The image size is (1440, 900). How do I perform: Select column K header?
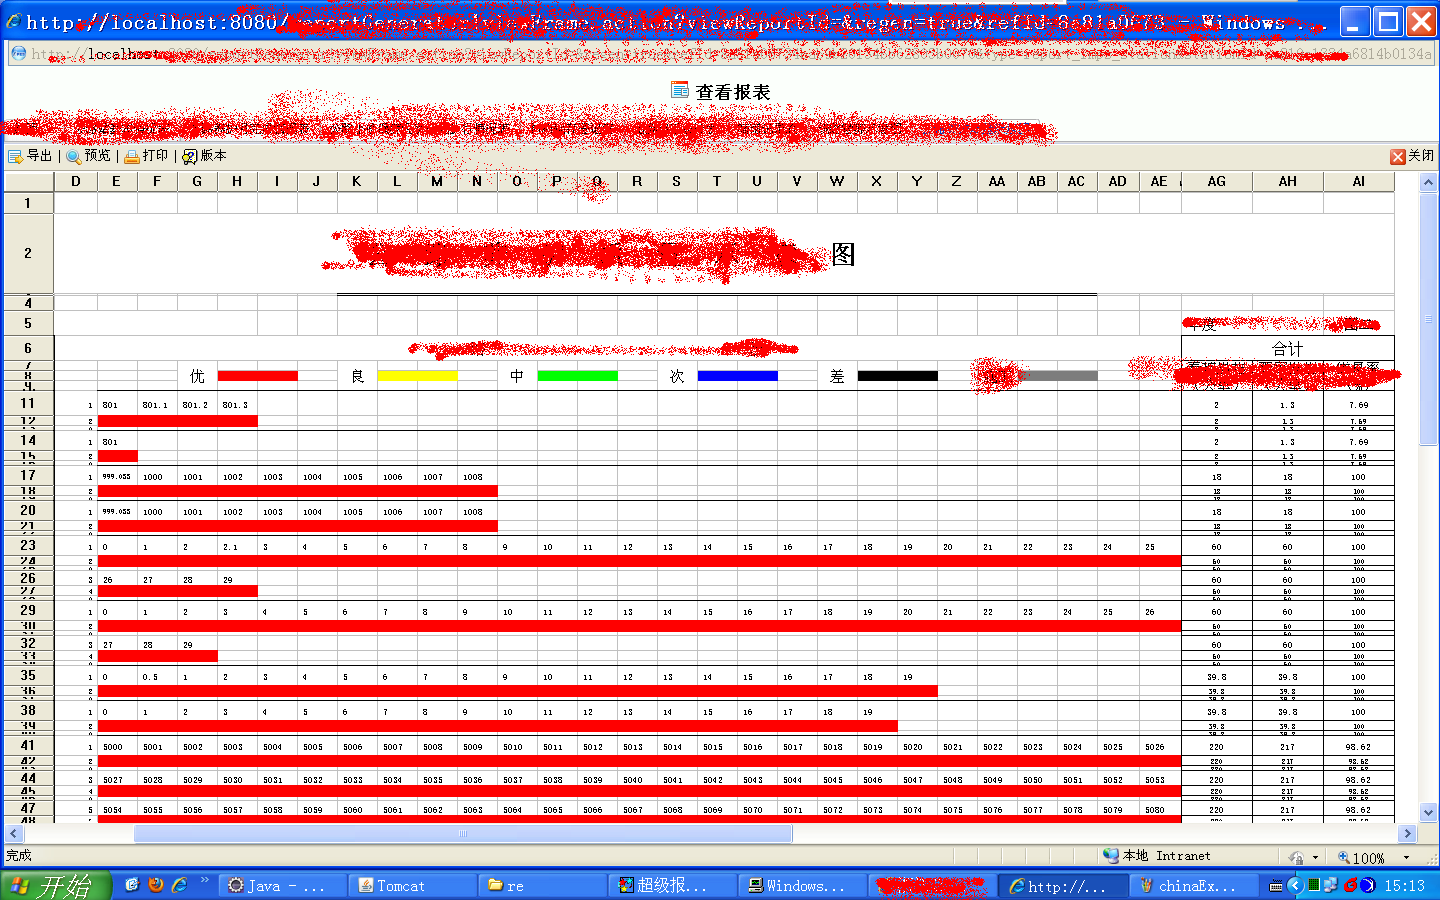pos(357,181)
